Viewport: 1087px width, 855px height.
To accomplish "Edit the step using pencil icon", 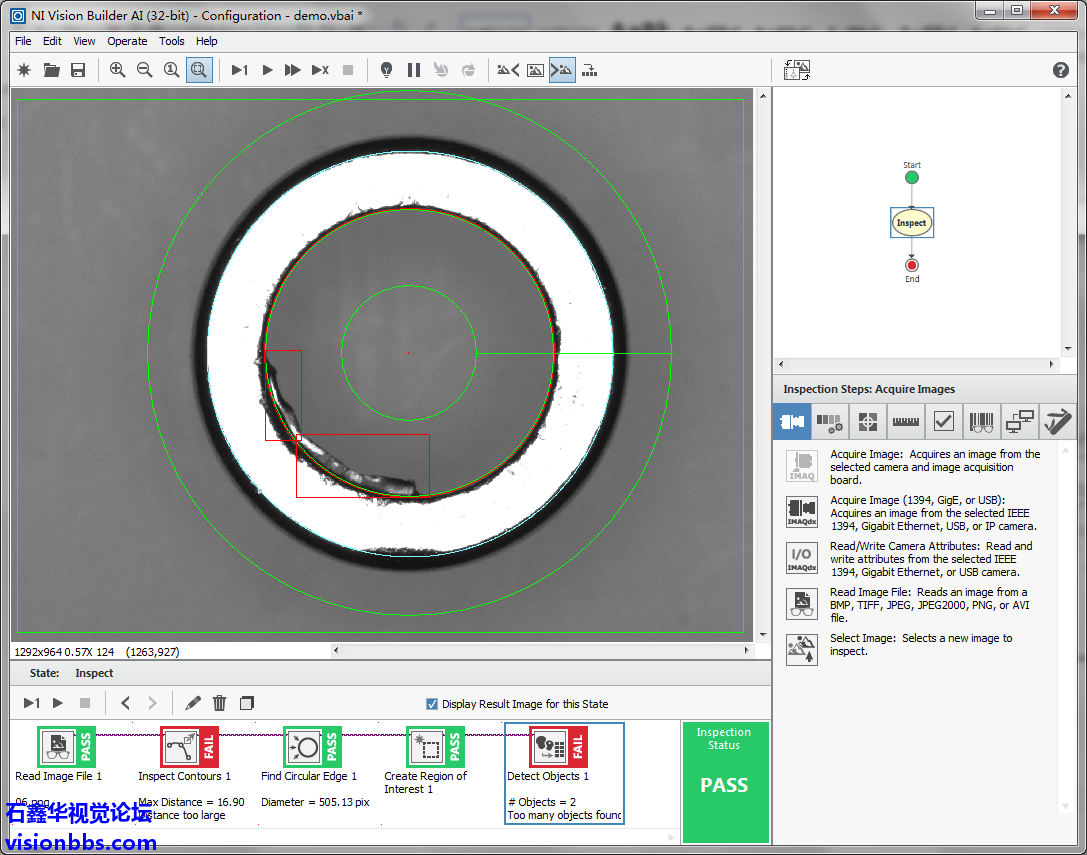I will (x=193, y=703).
